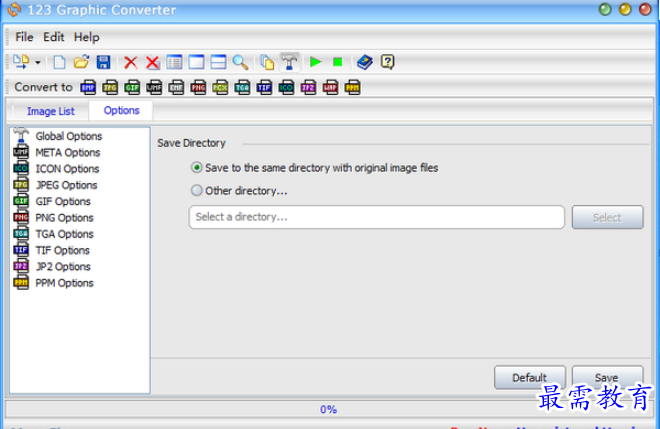
Task: Click the convert files toolbar icon
Action: pyautogui.click(x=21, y=62)
